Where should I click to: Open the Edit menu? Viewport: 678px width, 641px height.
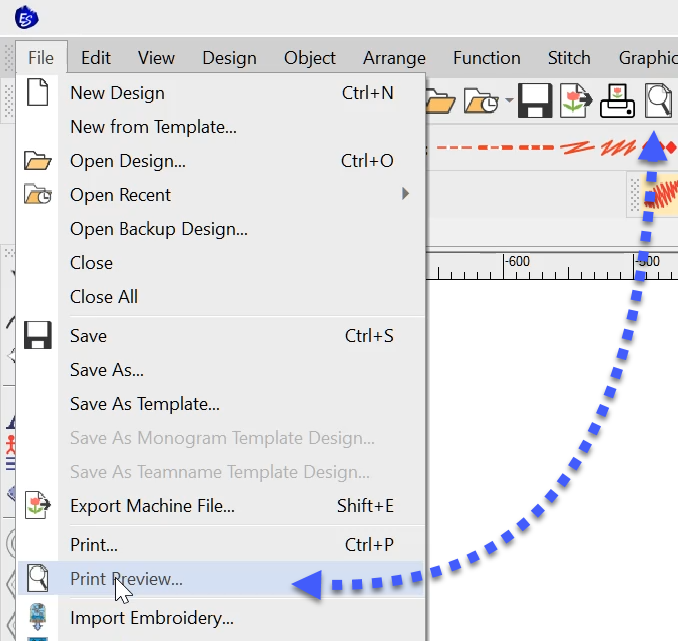(x=96, y=58)
